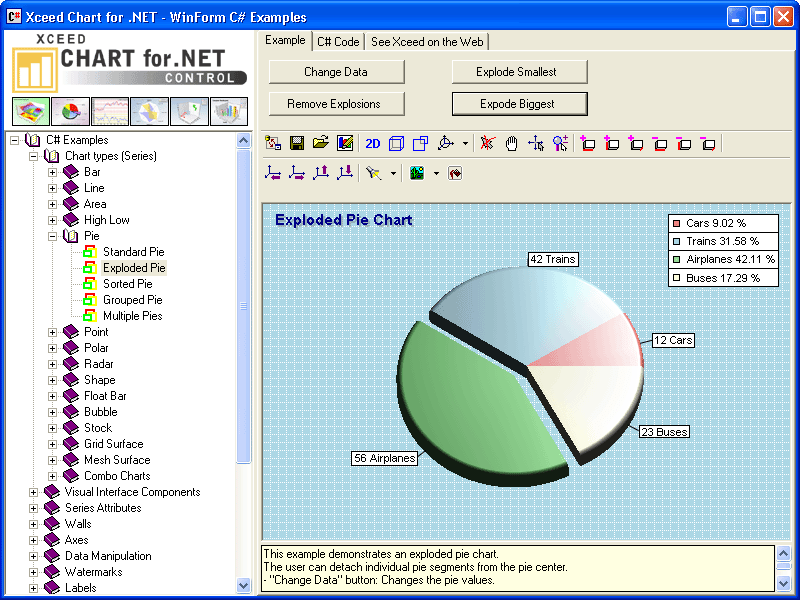This screenshot has height=600, width=800.
Task: Click the 23 Buses pie label
Action: click(664, 432)
